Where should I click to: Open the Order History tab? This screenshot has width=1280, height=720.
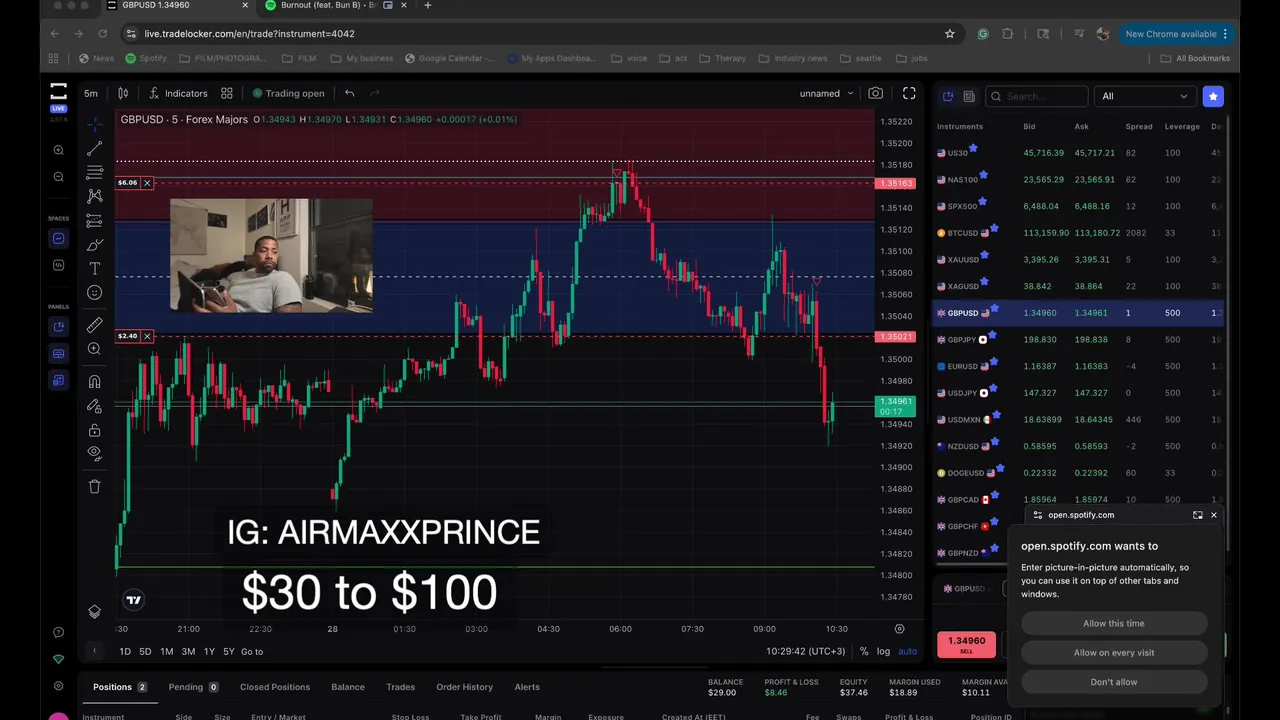tap(465, 687)
